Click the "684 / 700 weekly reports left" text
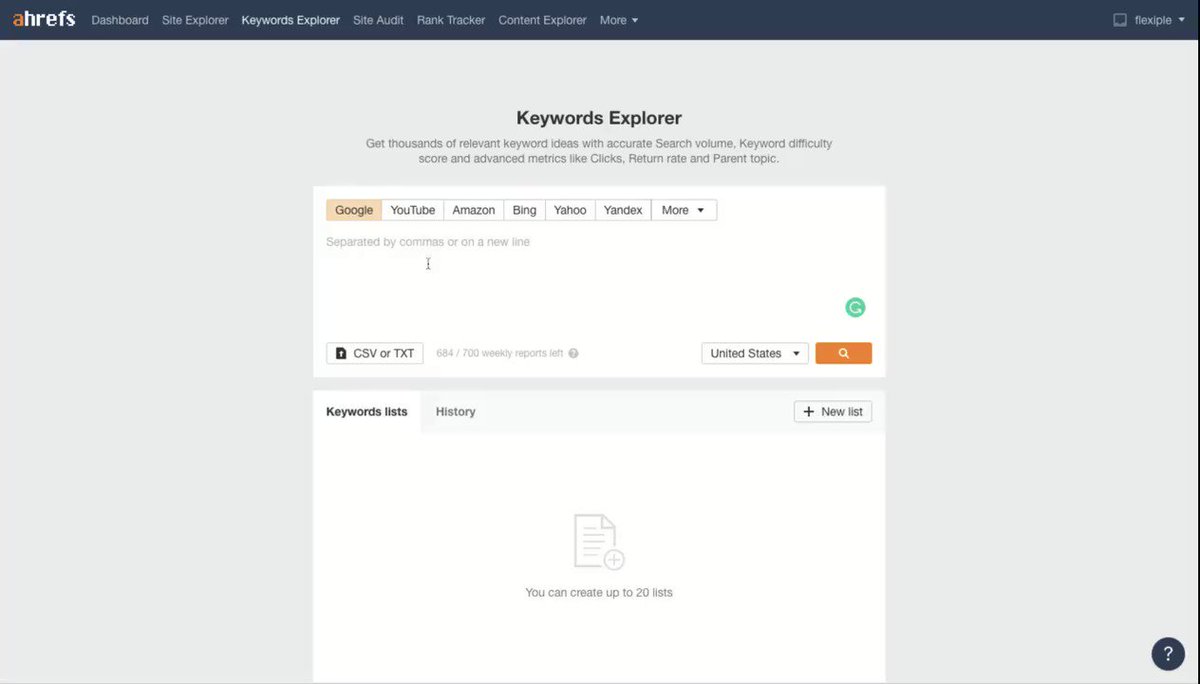 (x=500, y=353)
